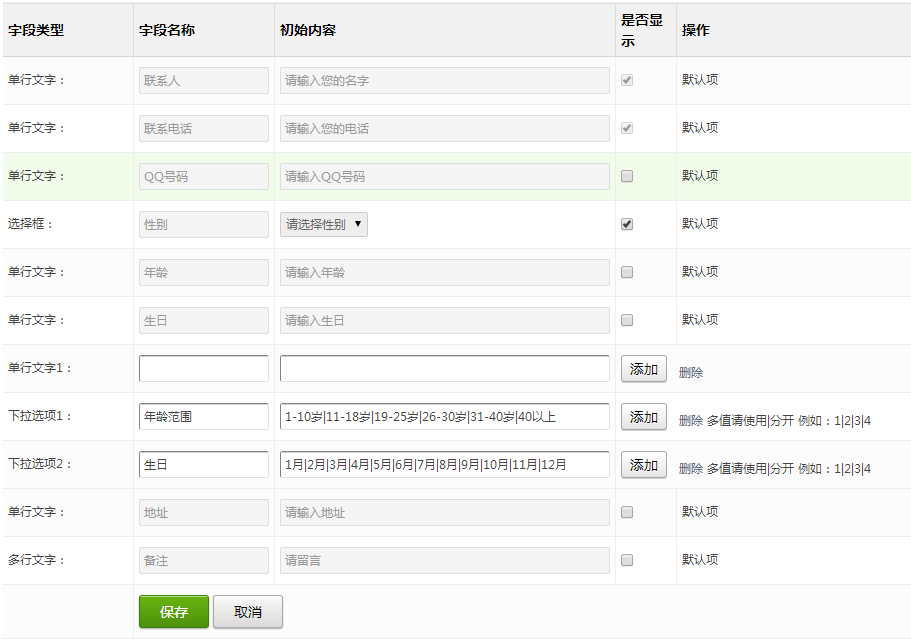
Task: Open the 请选择性别 dropdown
Action: [x=323, y=224]
